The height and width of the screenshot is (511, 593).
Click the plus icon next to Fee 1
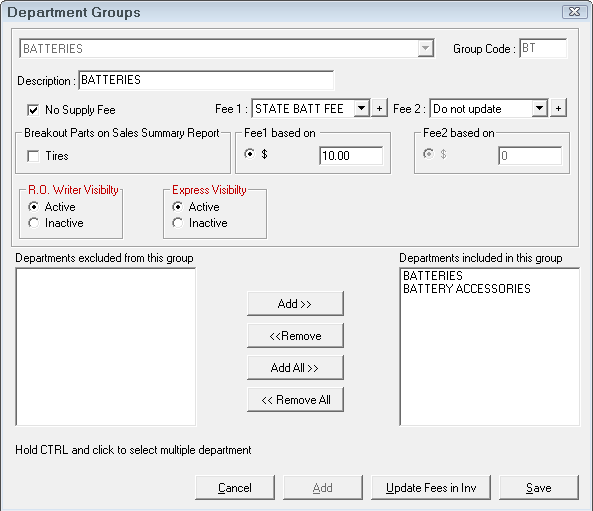[379, 109]
